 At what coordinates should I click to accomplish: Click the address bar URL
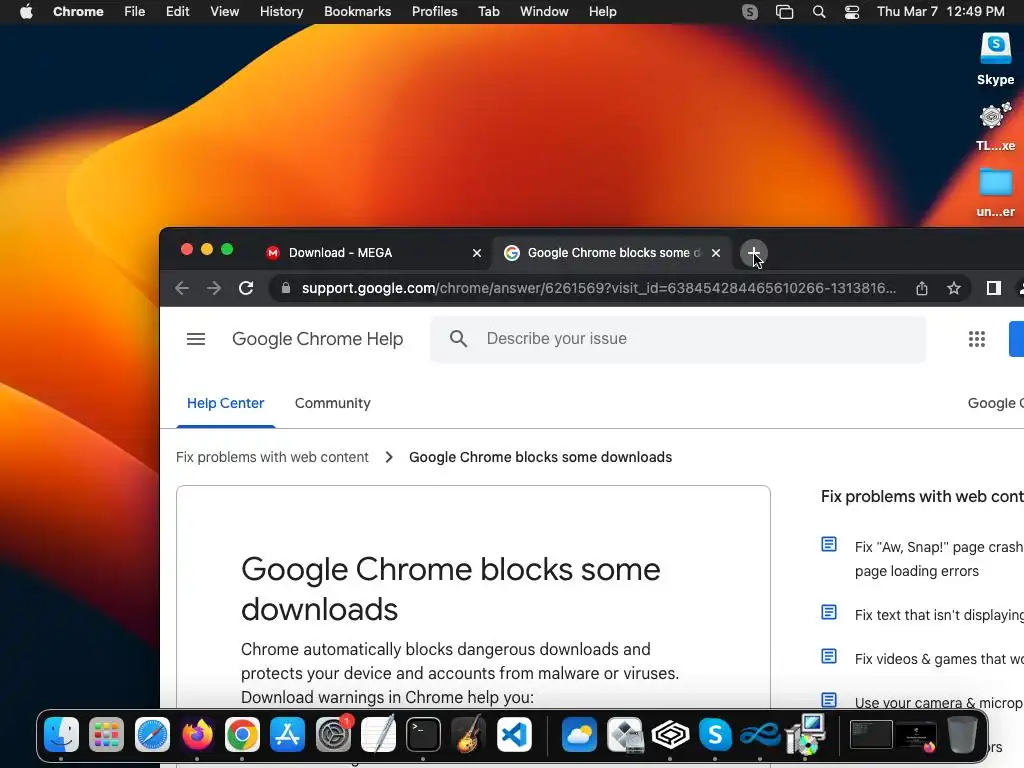tap(598, 288)
